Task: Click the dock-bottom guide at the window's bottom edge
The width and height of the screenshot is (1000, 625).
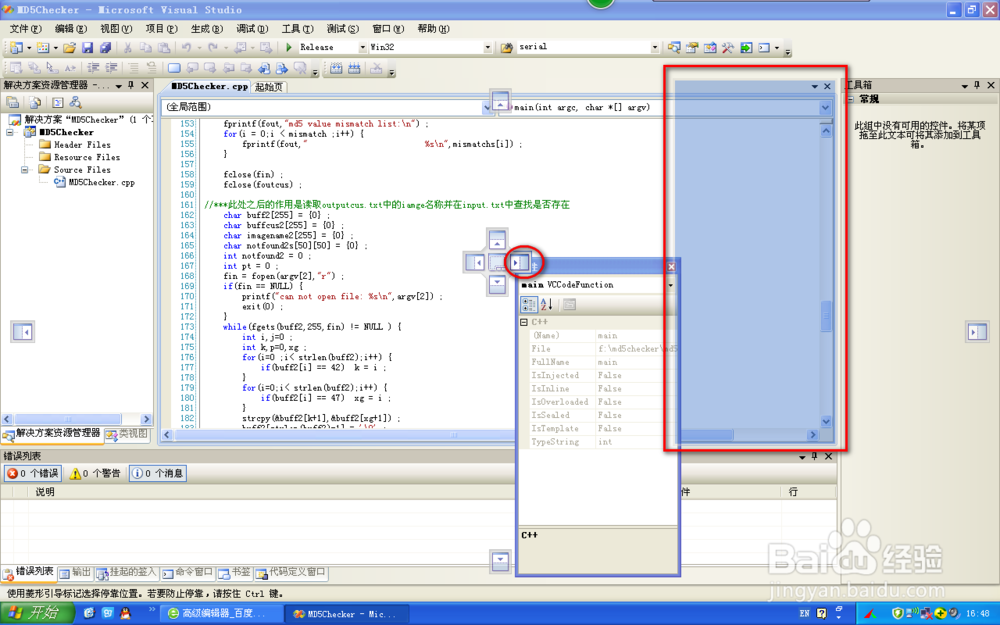Action: click(500, 561)
